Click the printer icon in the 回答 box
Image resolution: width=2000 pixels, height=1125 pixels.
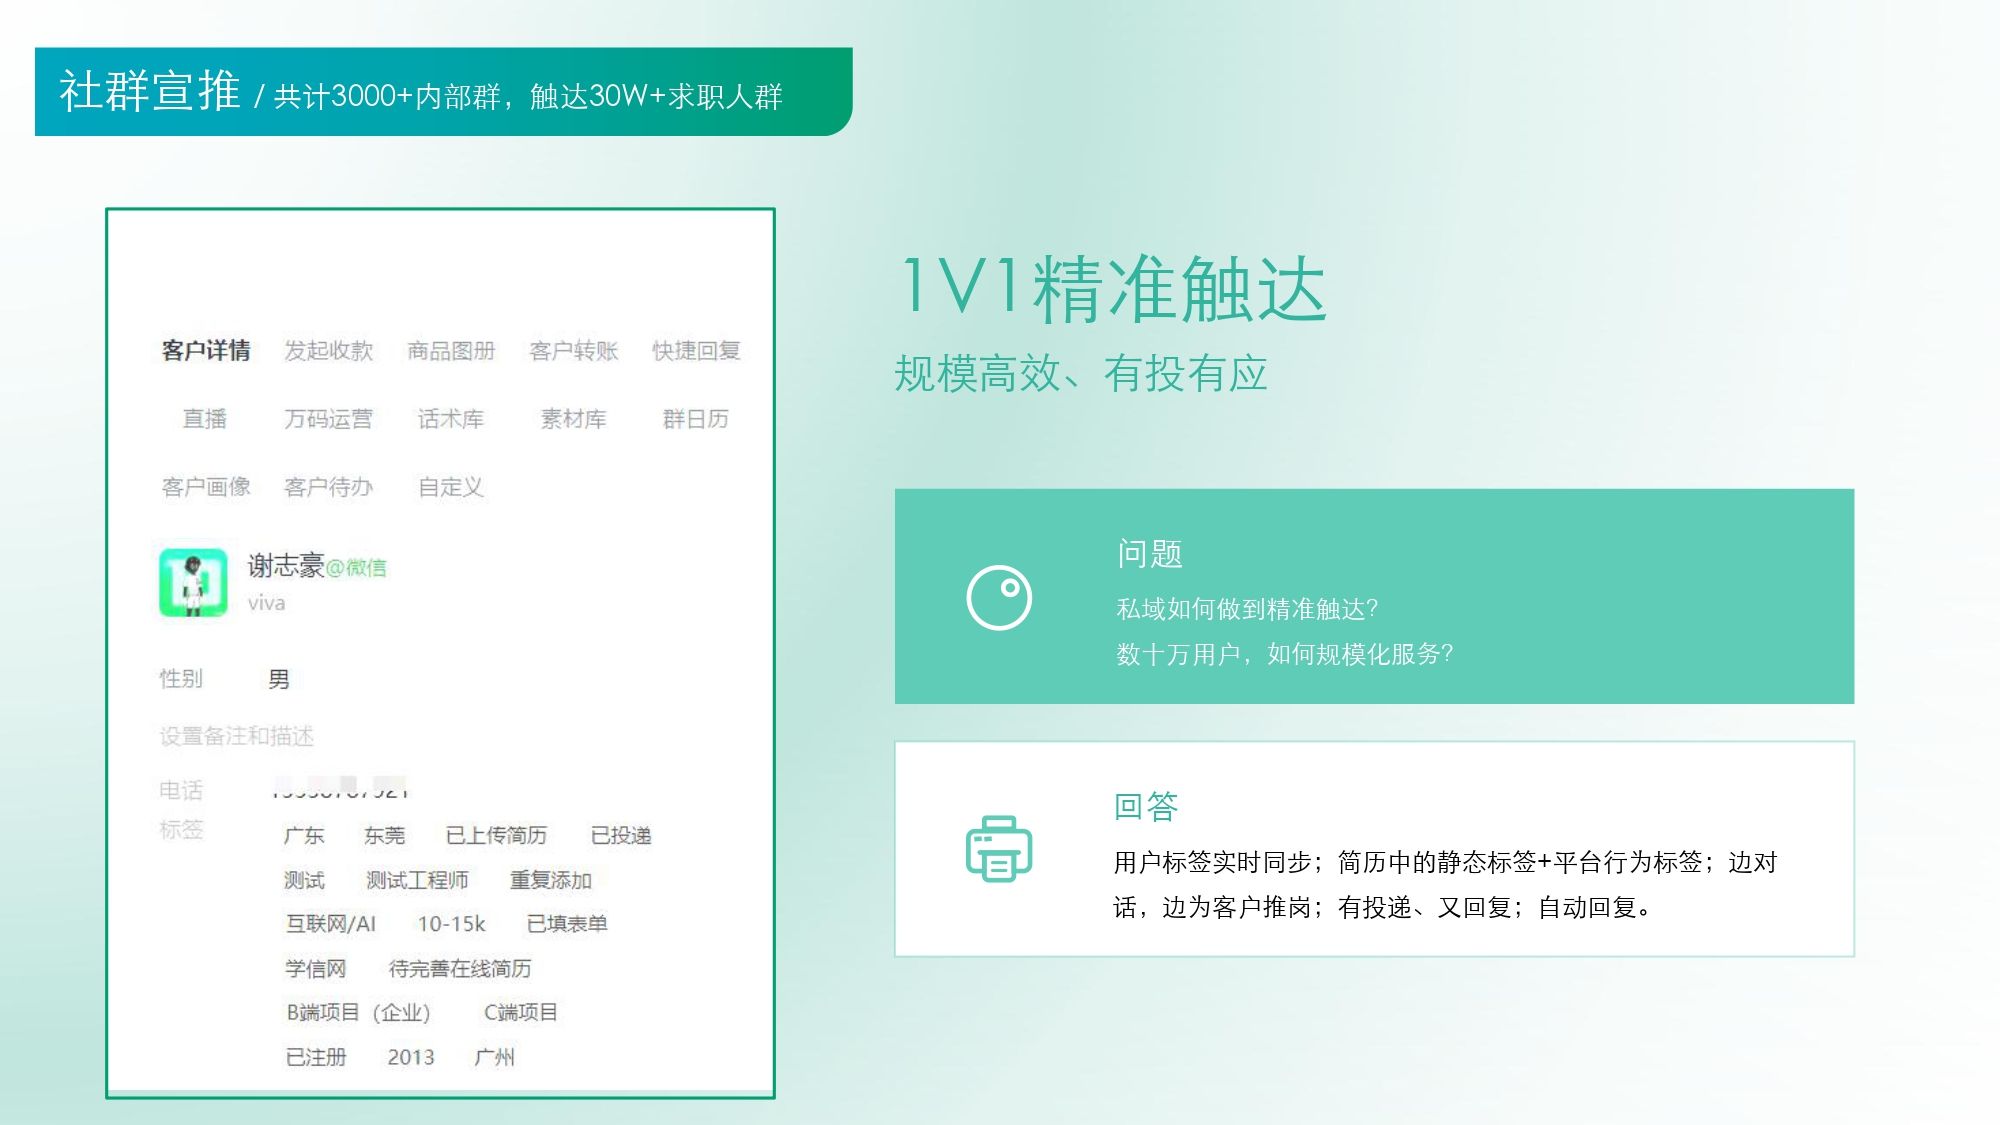[x=998, y=848]
